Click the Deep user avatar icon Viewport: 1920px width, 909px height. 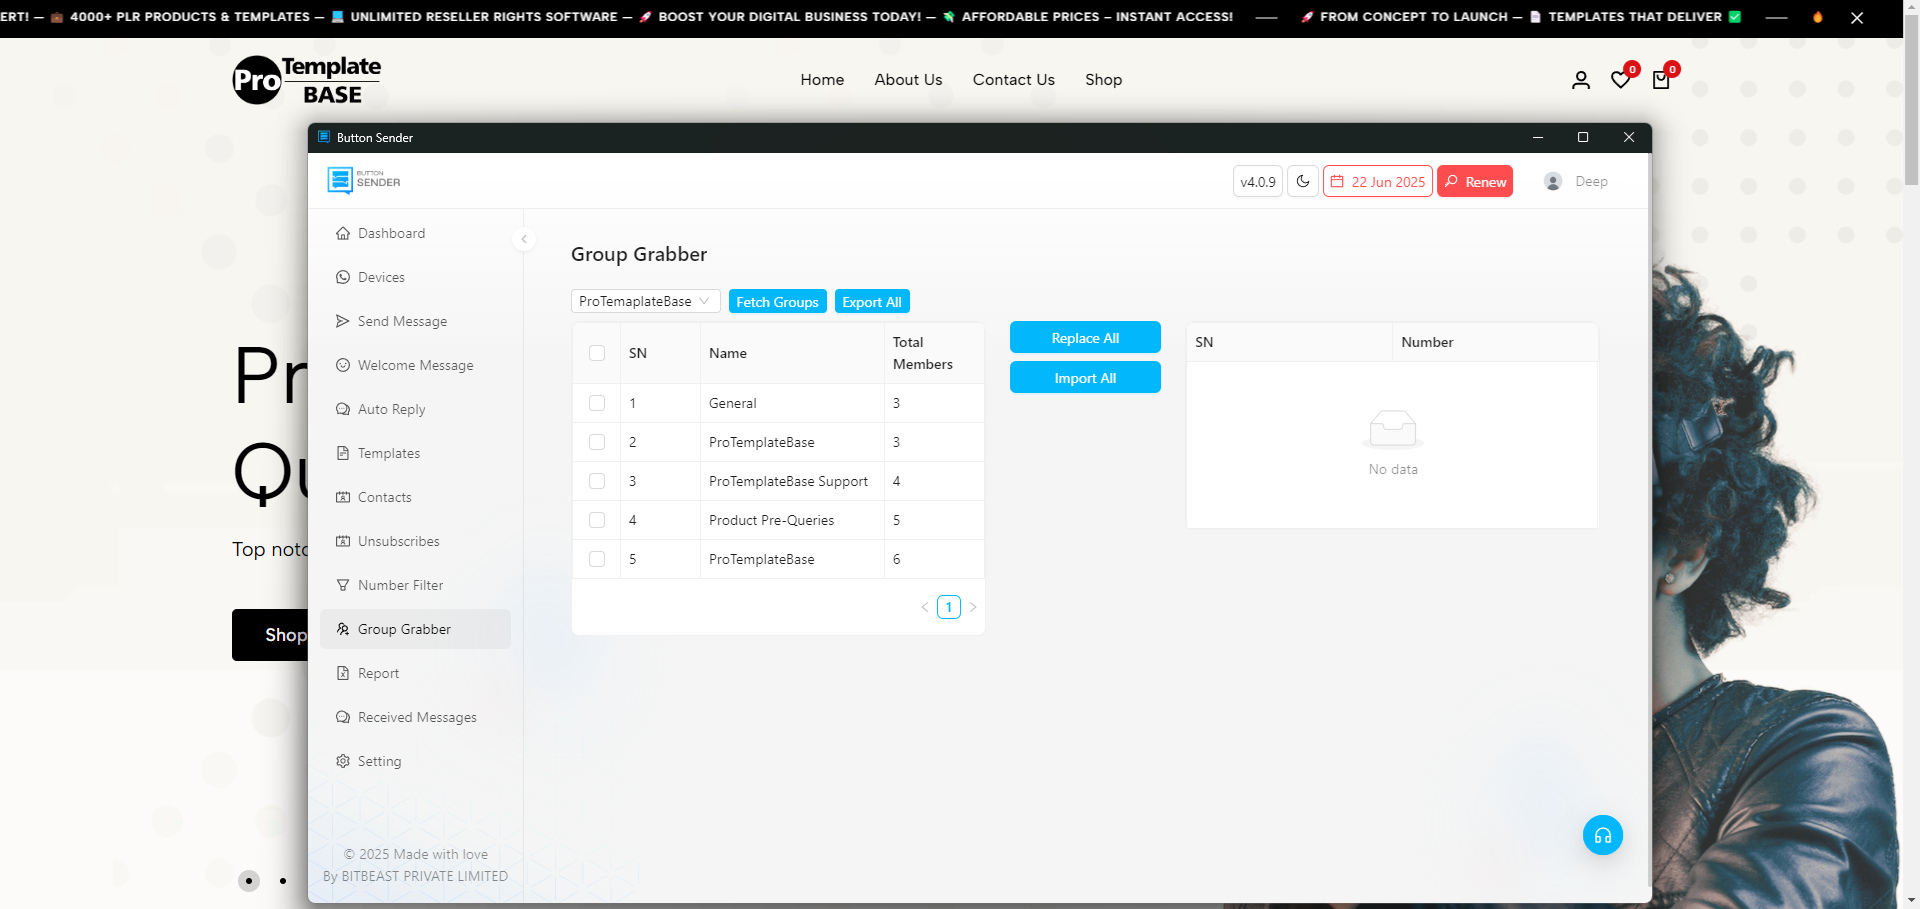(1553, 181)
